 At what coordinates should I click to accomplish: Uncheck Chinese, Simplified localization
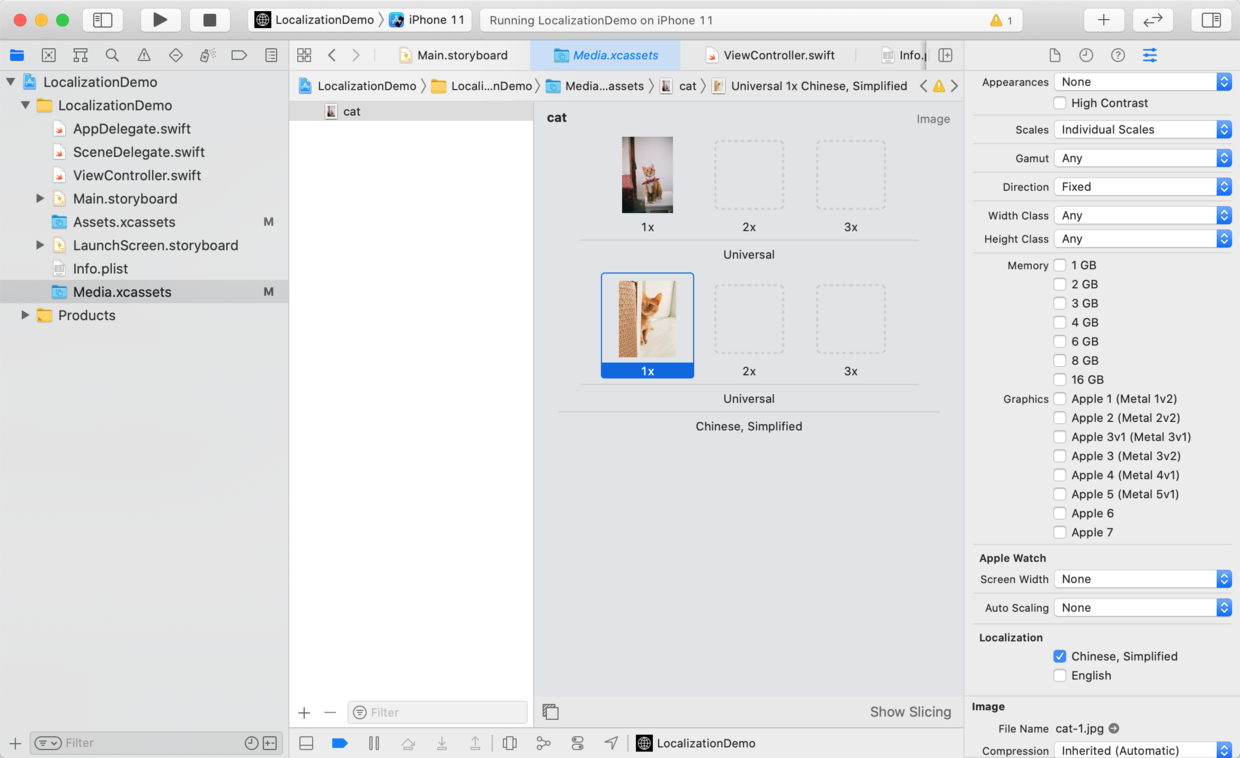1060,657
